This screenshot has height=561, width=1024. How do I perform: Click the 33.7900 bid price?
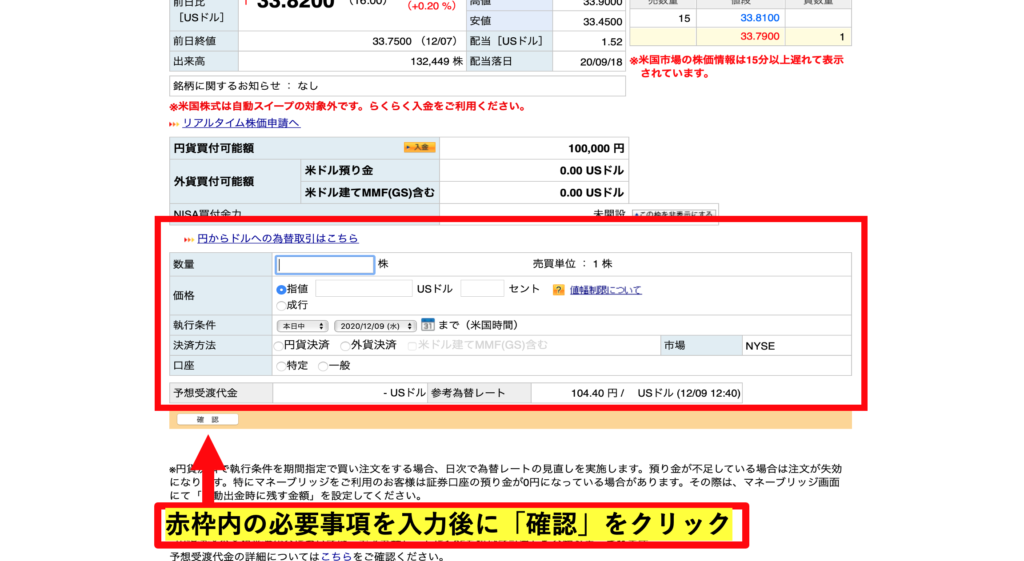pyautogui.click(x=760, y=36)
